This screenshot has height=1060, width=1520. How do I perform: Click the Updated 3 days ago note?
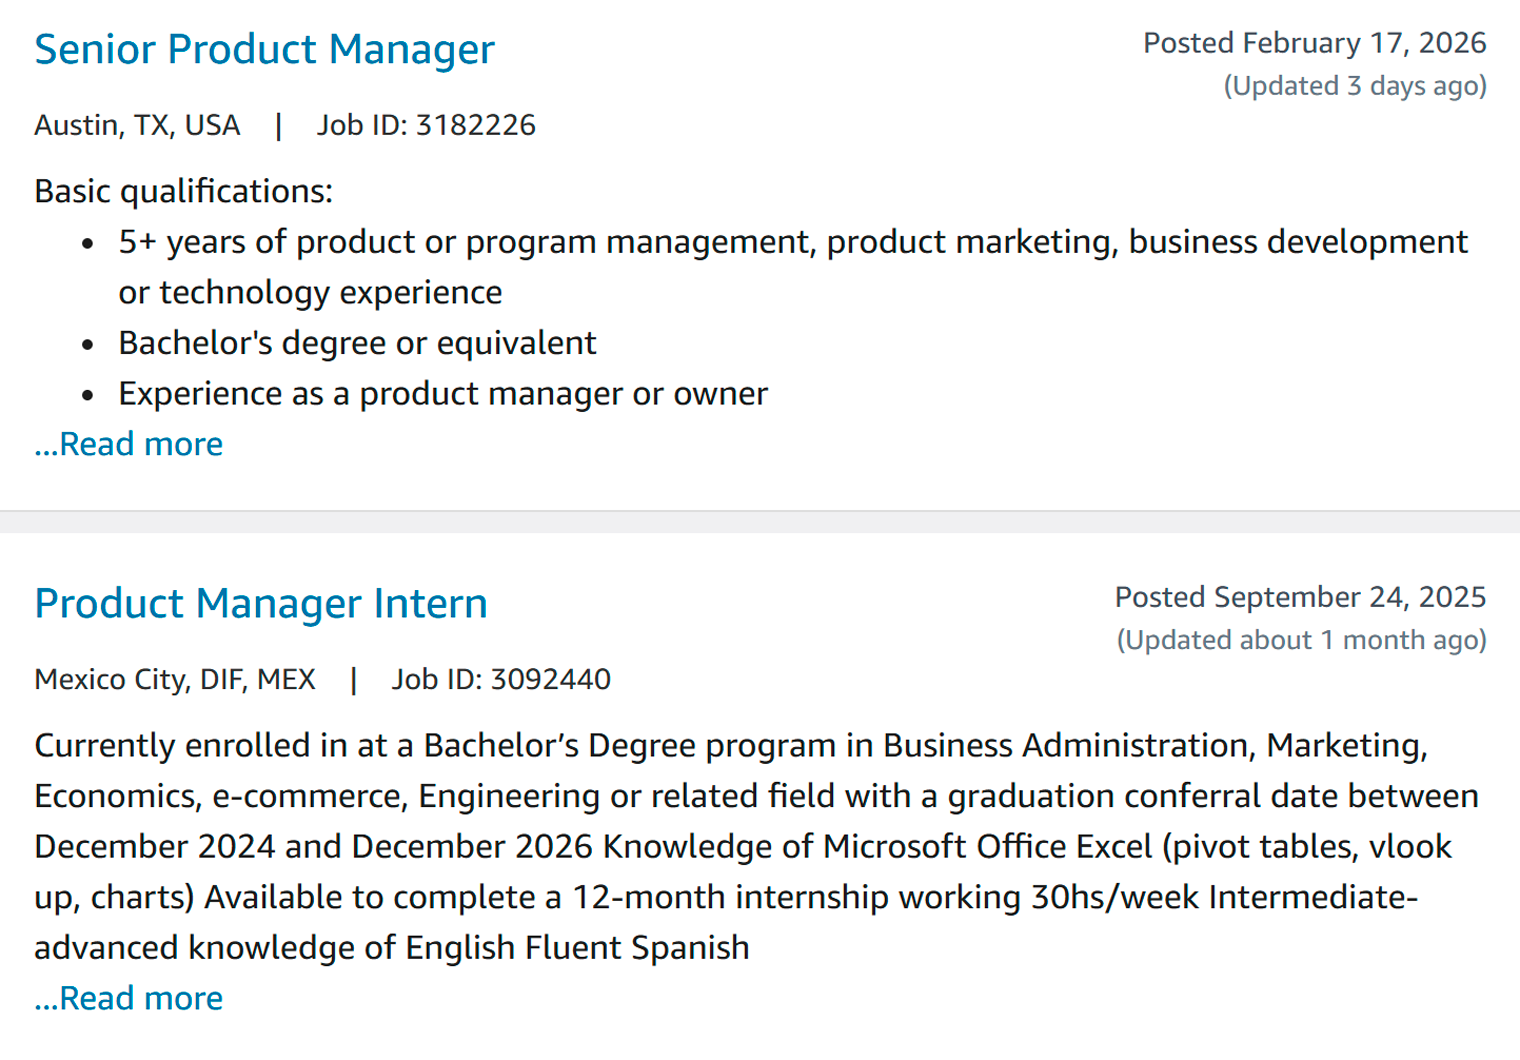click(x=1355, y=86)
